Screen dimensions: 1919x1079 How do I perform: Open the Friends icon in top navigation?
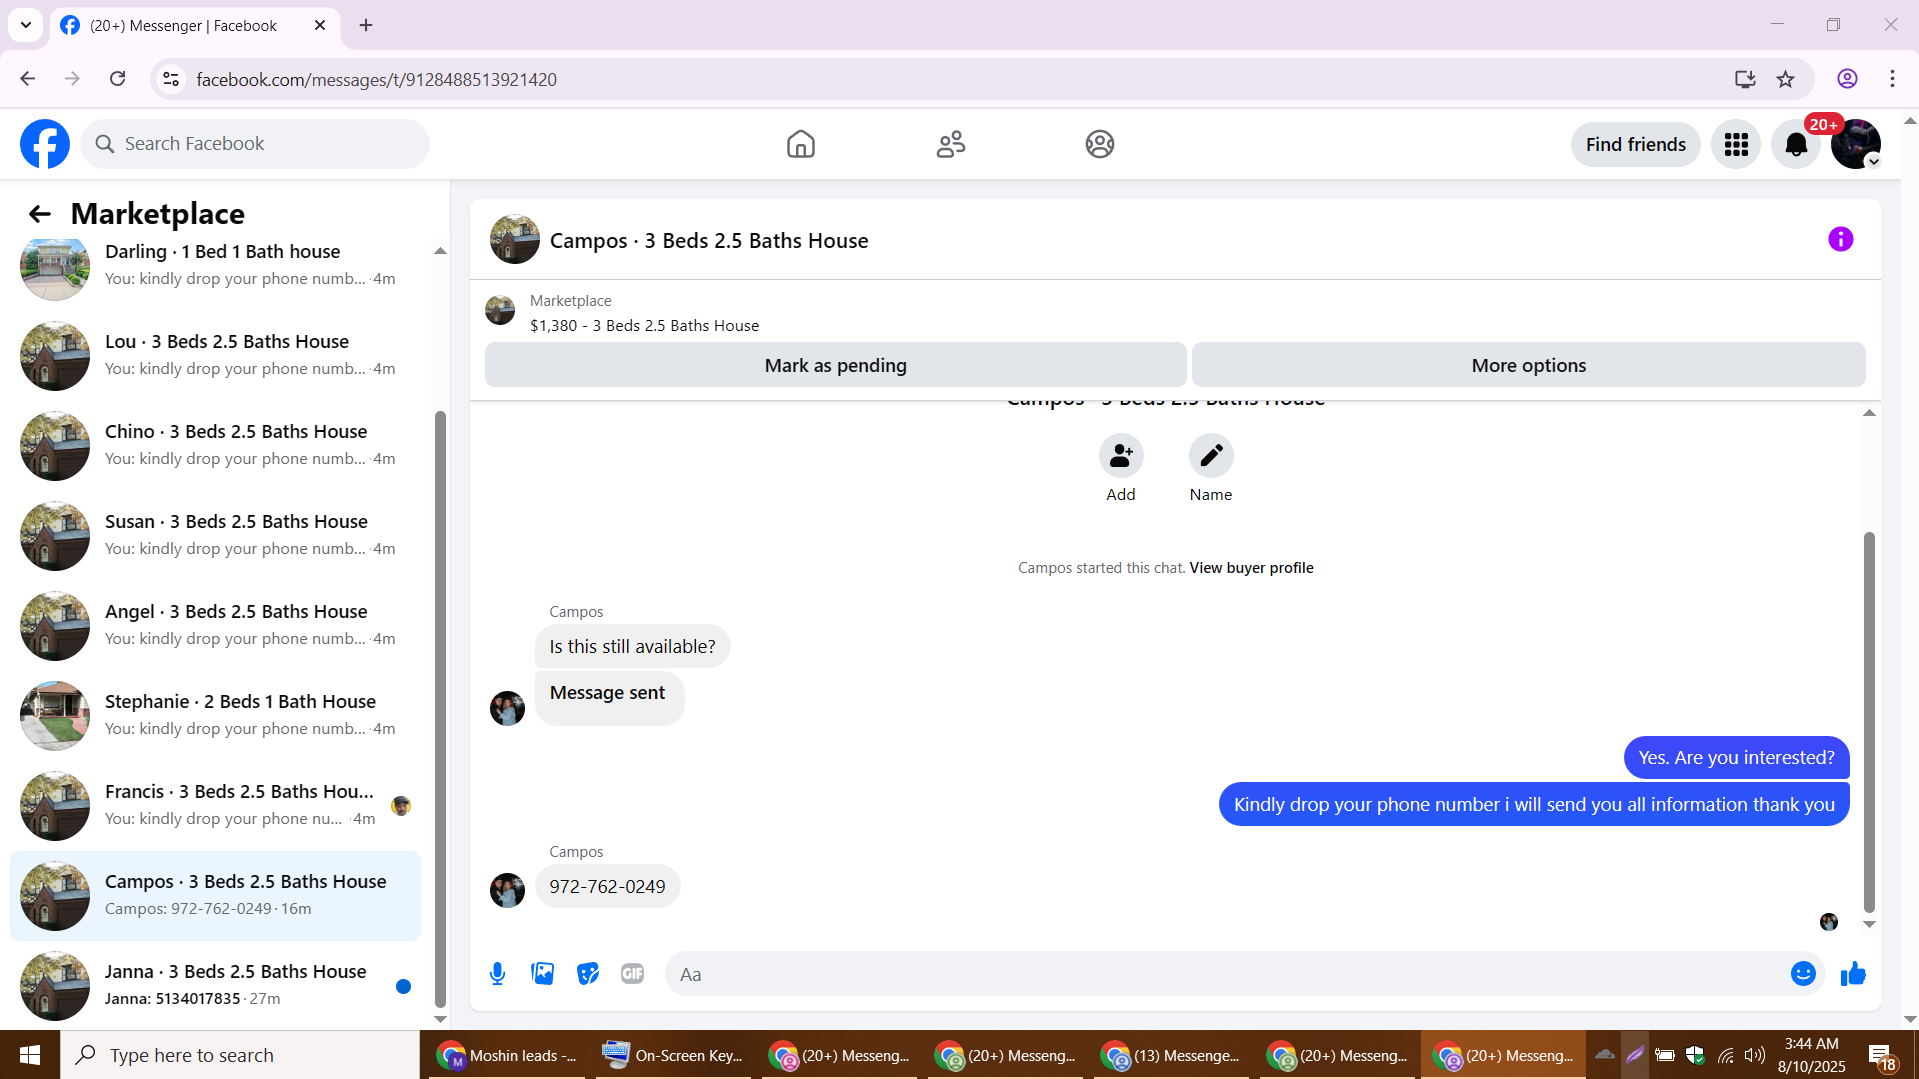[950, 144]
